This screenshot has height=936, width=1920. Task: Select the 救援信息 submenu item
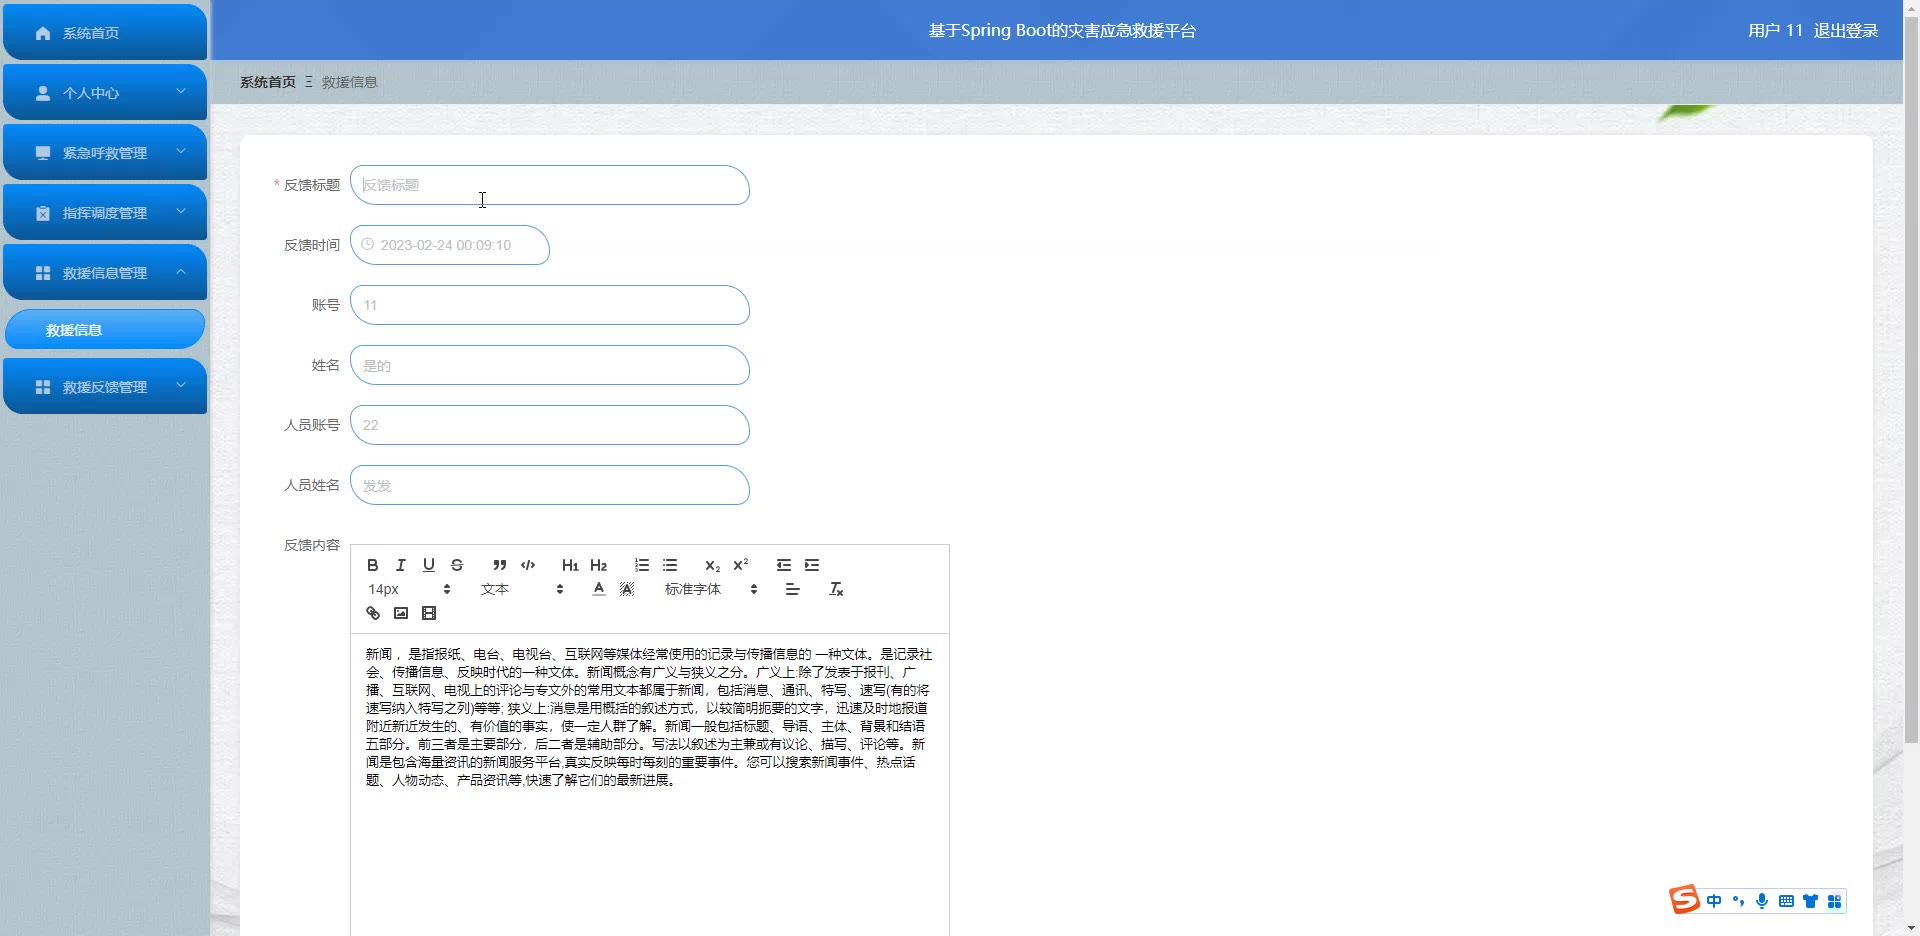[x=105, y=329]
